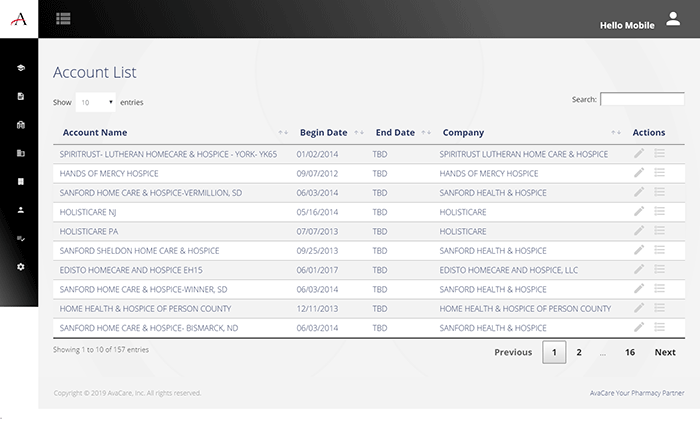Image resolution: width=700 pixels, height=435 pixels.
Task: Click AvaCare Your Pharmacy Partner link
Action: [x=637, y=393]
